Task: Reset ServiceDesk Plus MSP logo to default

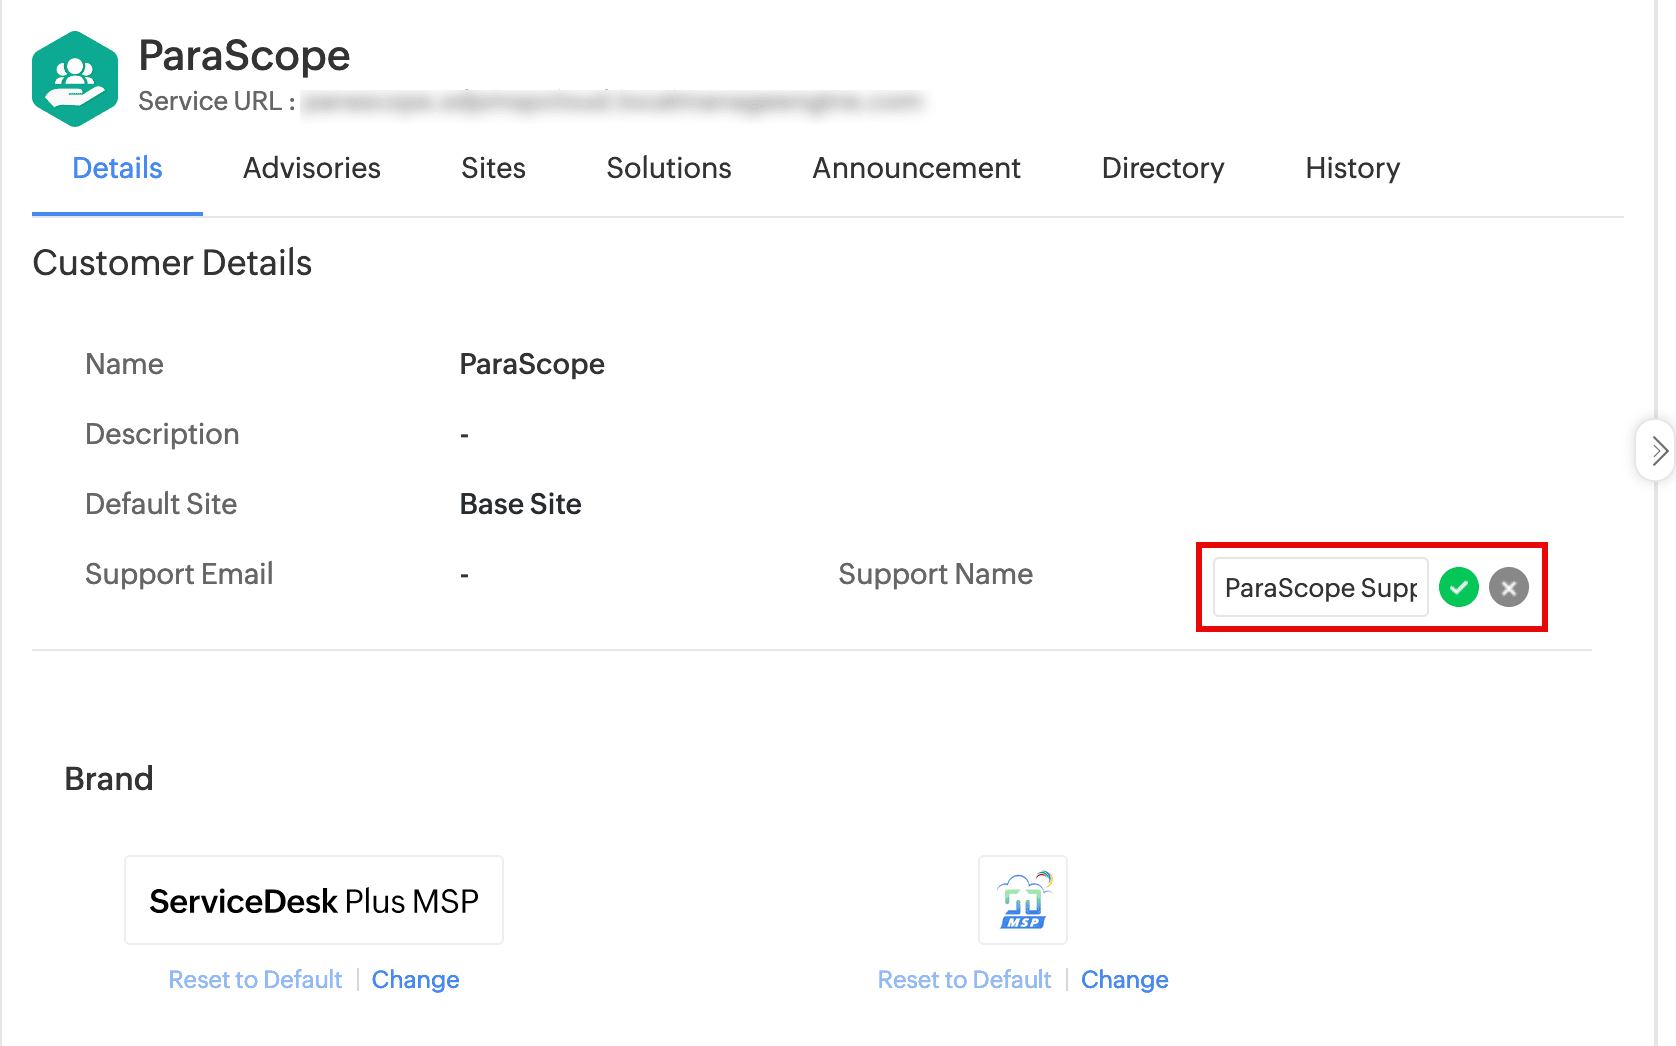Action: (255, 979)
